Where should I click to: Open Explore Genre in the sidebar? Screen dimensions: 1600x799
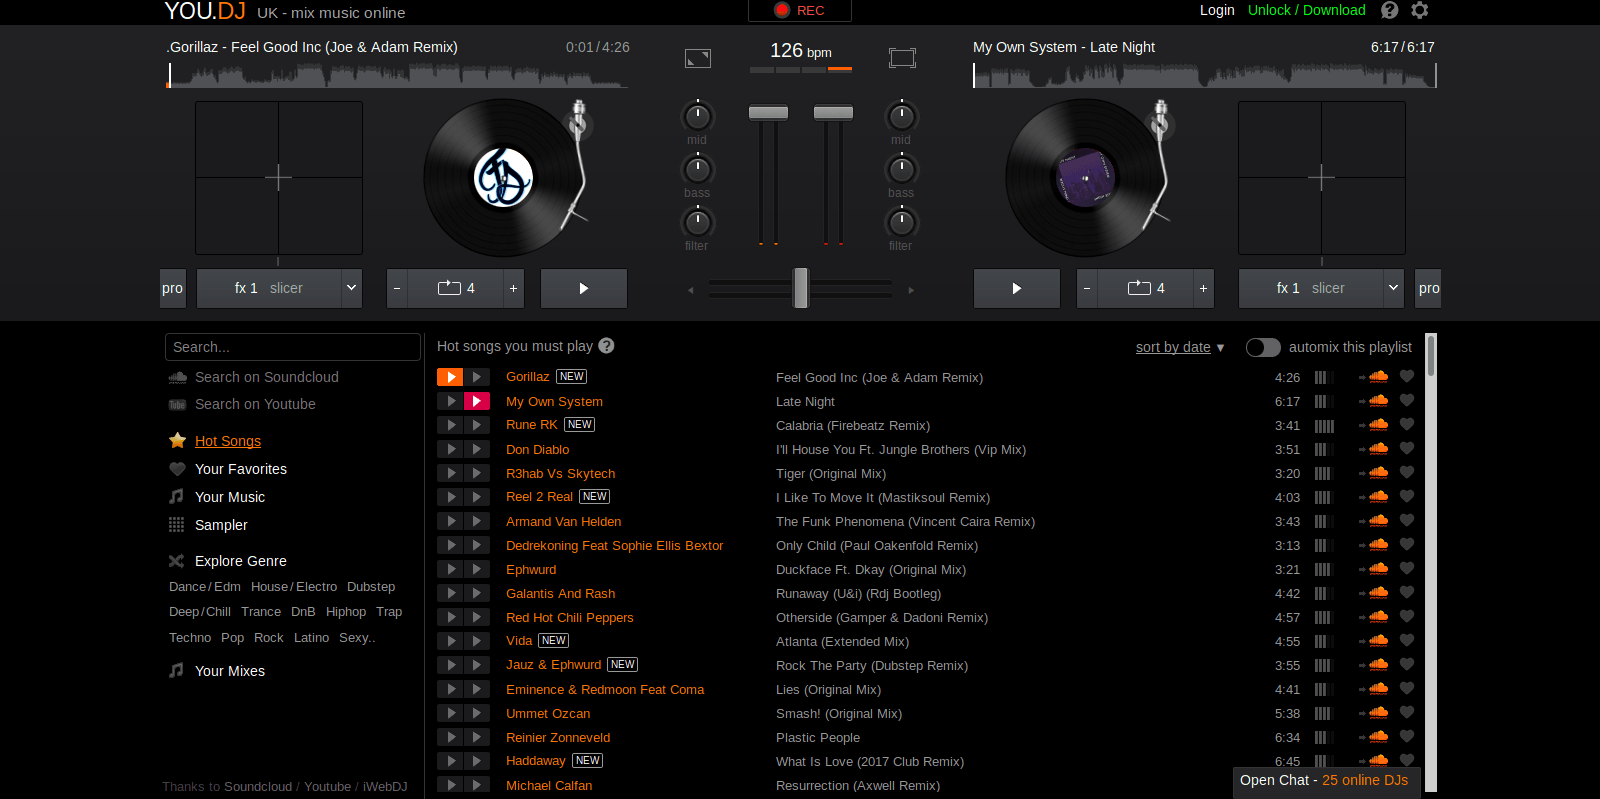click(241, 561)
